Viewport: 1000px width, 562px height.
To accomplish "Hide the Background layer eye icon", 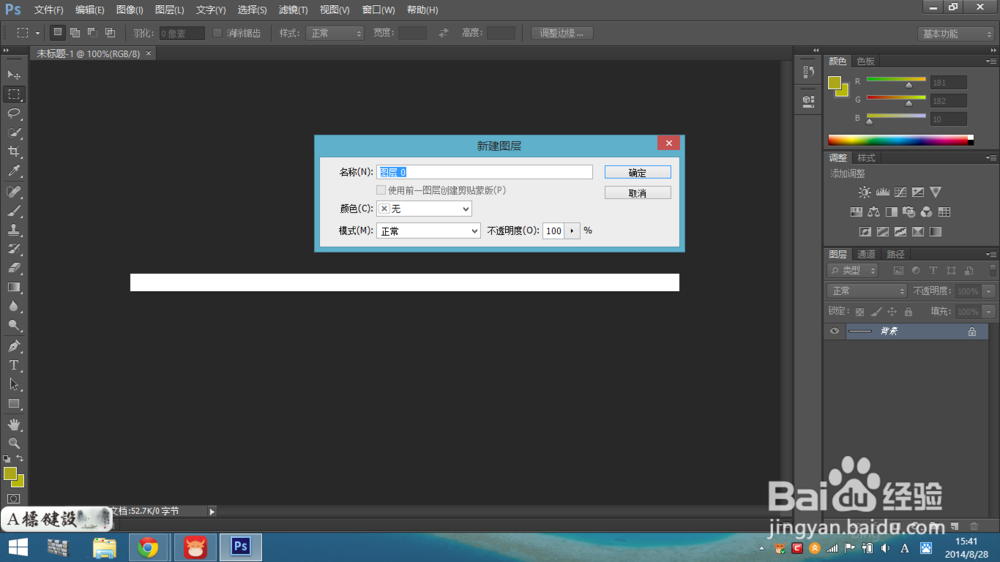I will coord(834,331).
